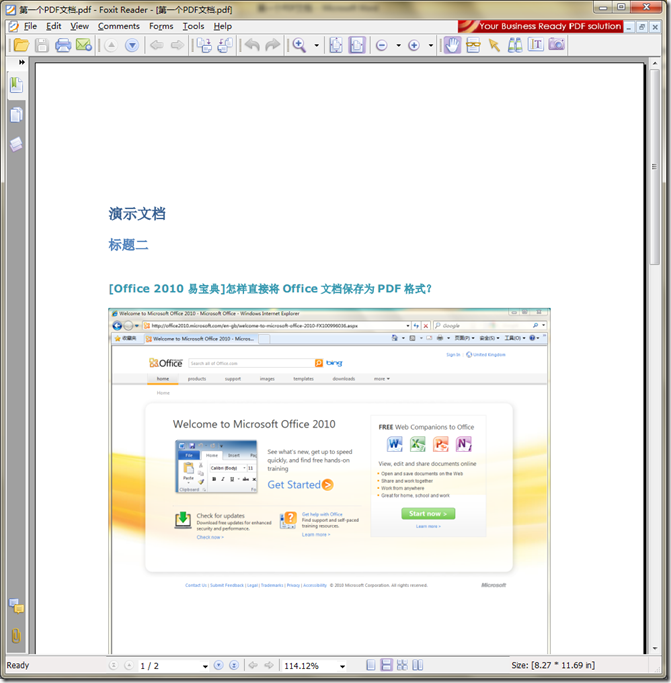
Task: Click the Fit Page icon
Action: pyautogui.click(x=336, y=45)
